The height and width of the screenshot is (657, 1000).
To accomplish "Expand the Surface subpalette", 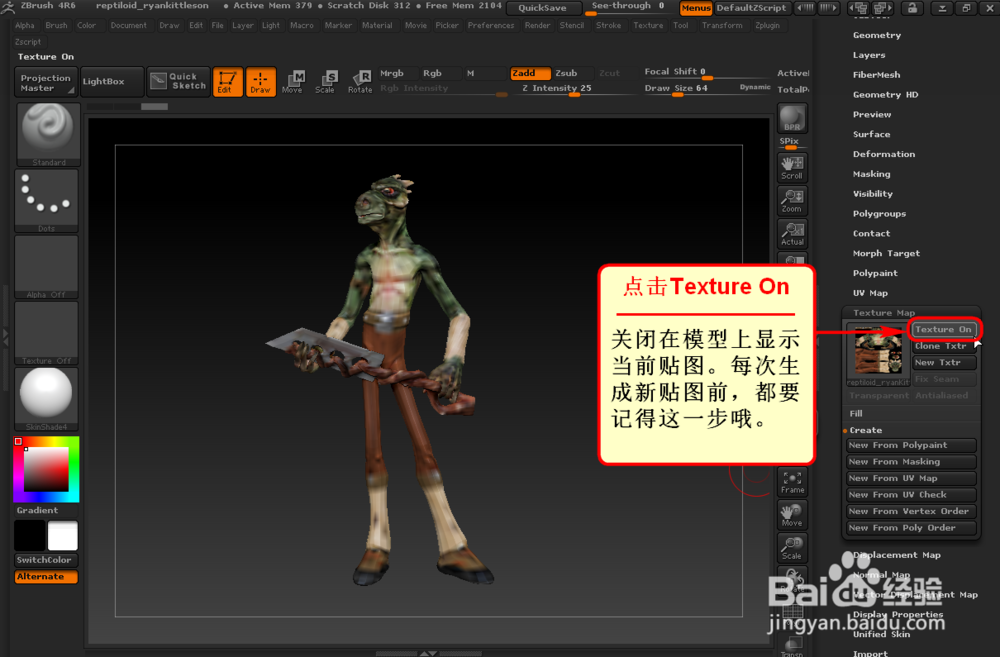I will (871, 134).
